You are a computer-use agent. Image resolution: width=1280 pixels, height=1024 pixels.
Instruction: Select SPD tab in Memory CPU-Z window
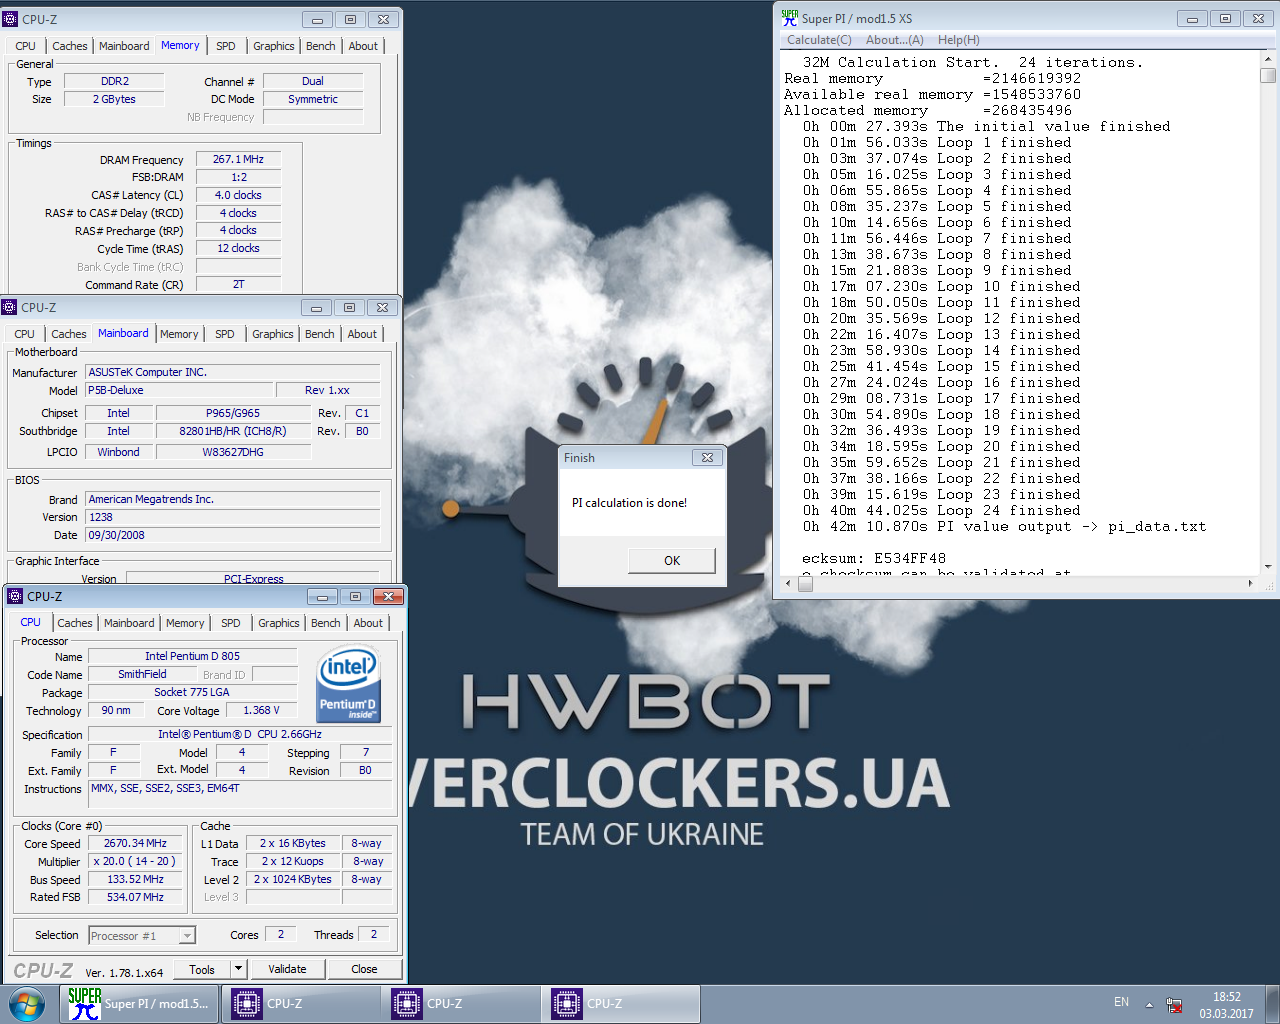[x=226, y=46]
